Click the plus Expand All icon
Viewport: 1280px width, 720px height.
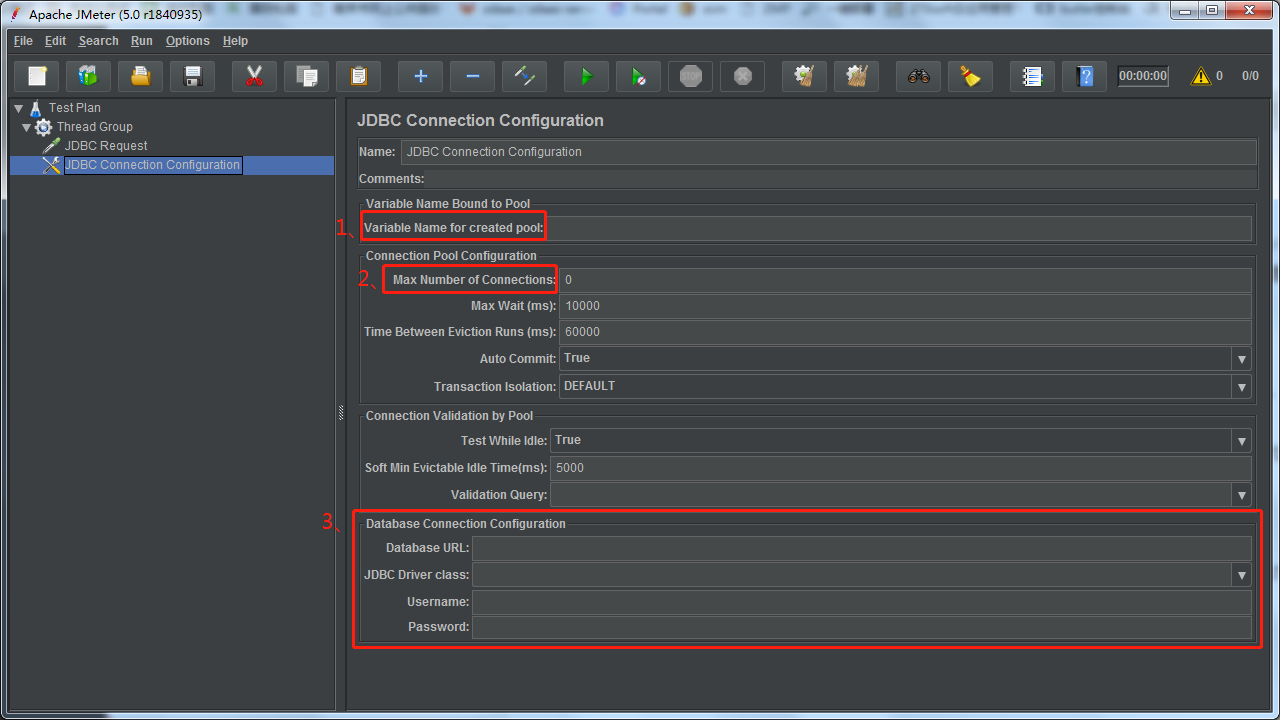point(420,76)
